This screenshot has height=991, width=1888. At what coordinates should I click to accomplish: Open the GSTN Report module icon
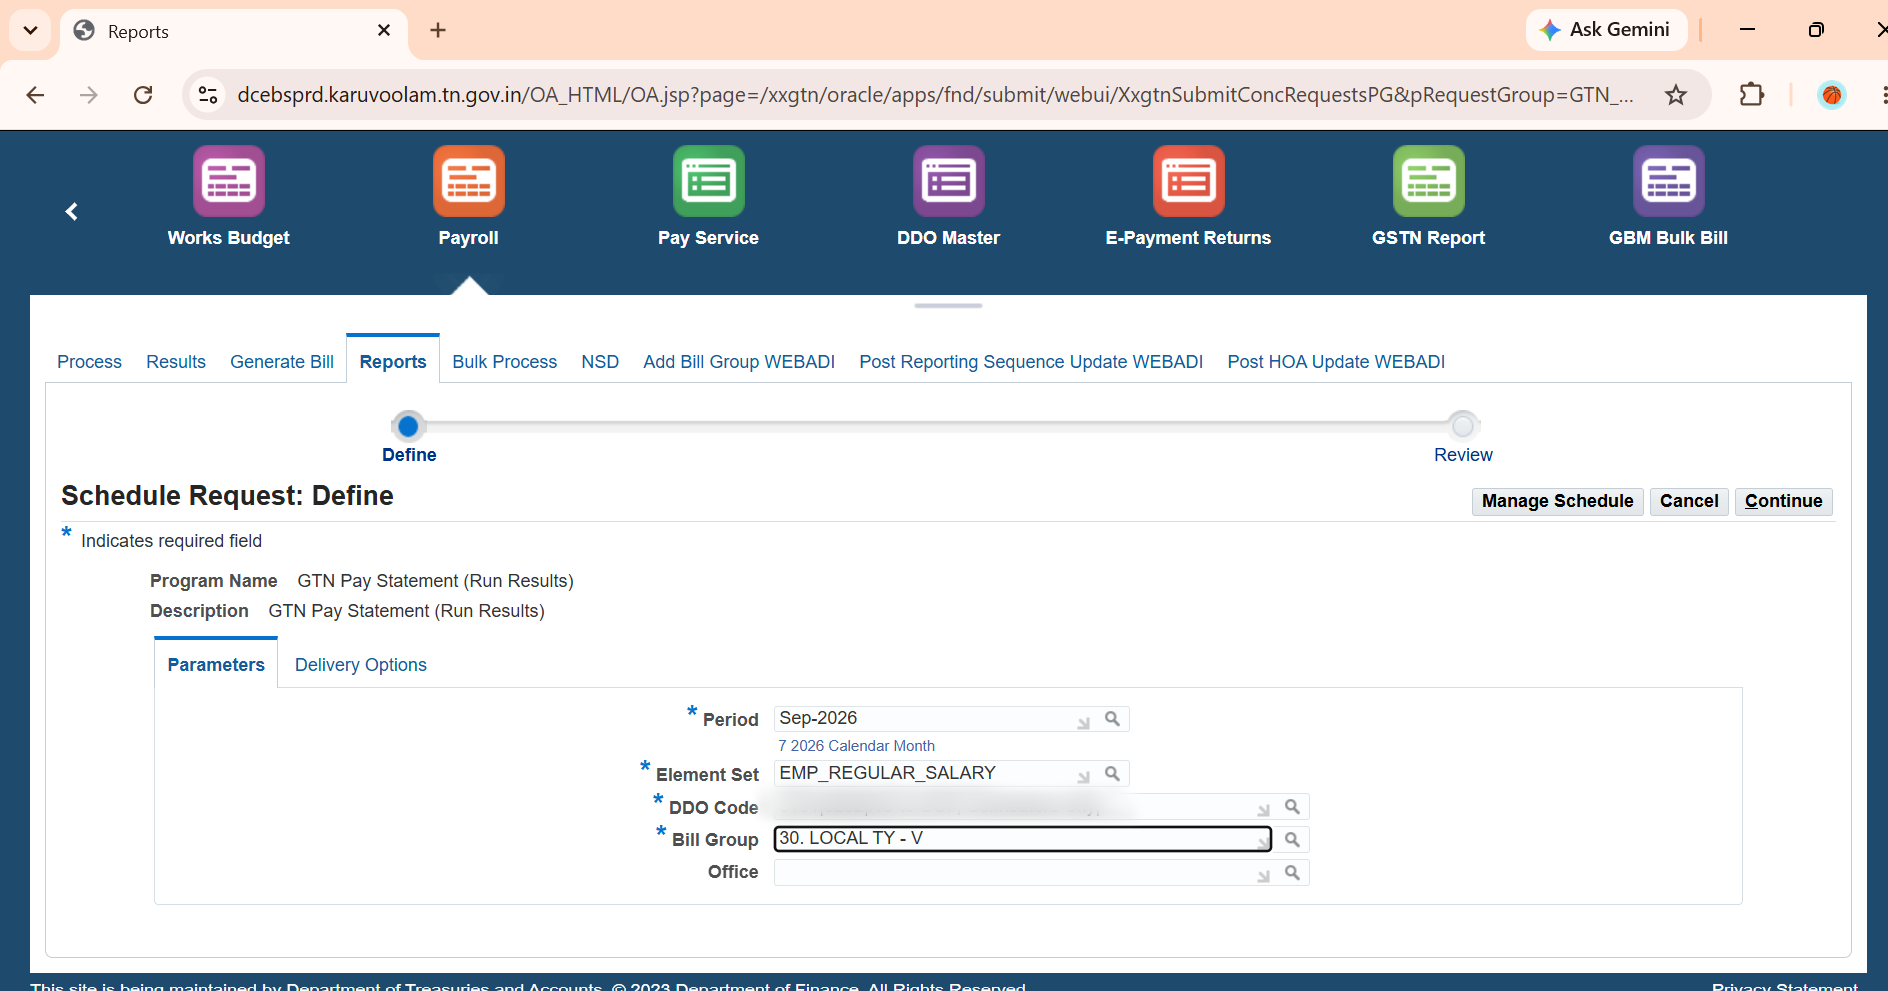(x=1429, y=181)
